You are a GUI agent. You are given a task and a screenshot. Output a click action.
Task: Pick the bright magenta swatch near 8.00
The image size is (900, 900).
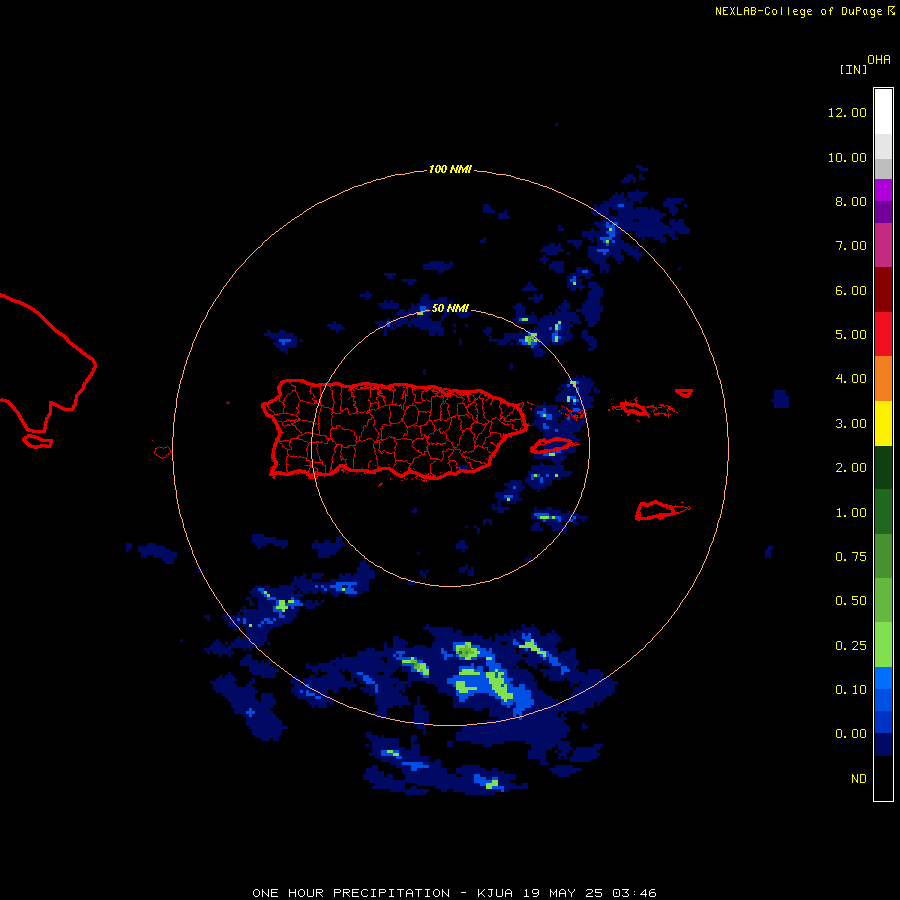pyautogui.click(x=883, y=190)
